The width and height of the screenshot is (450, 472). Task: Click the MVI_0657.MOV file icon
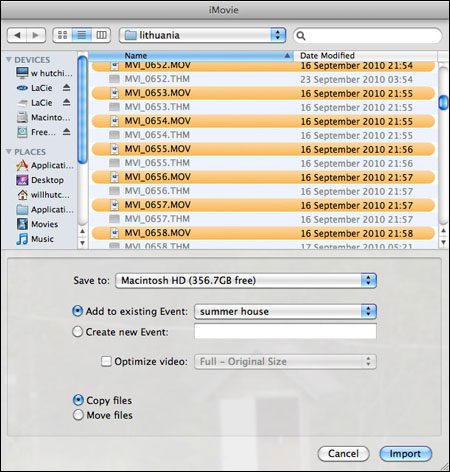click(x=115, y=205)
